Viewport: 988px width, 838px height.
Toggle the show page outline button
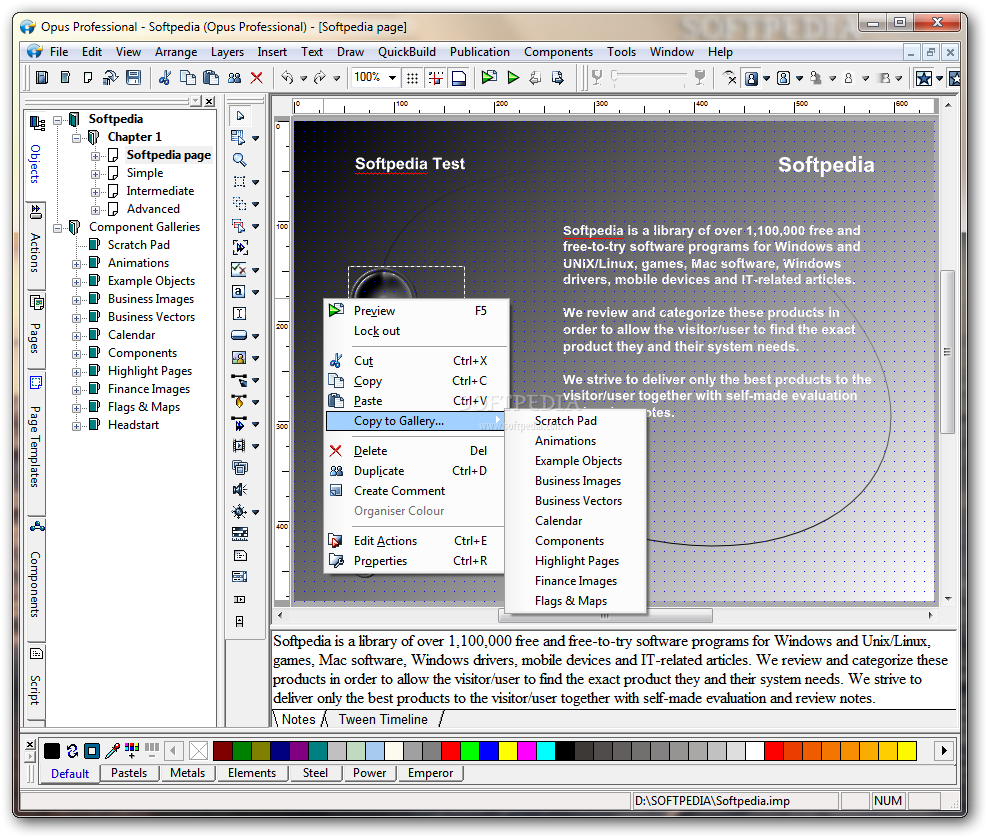(459, 77)
